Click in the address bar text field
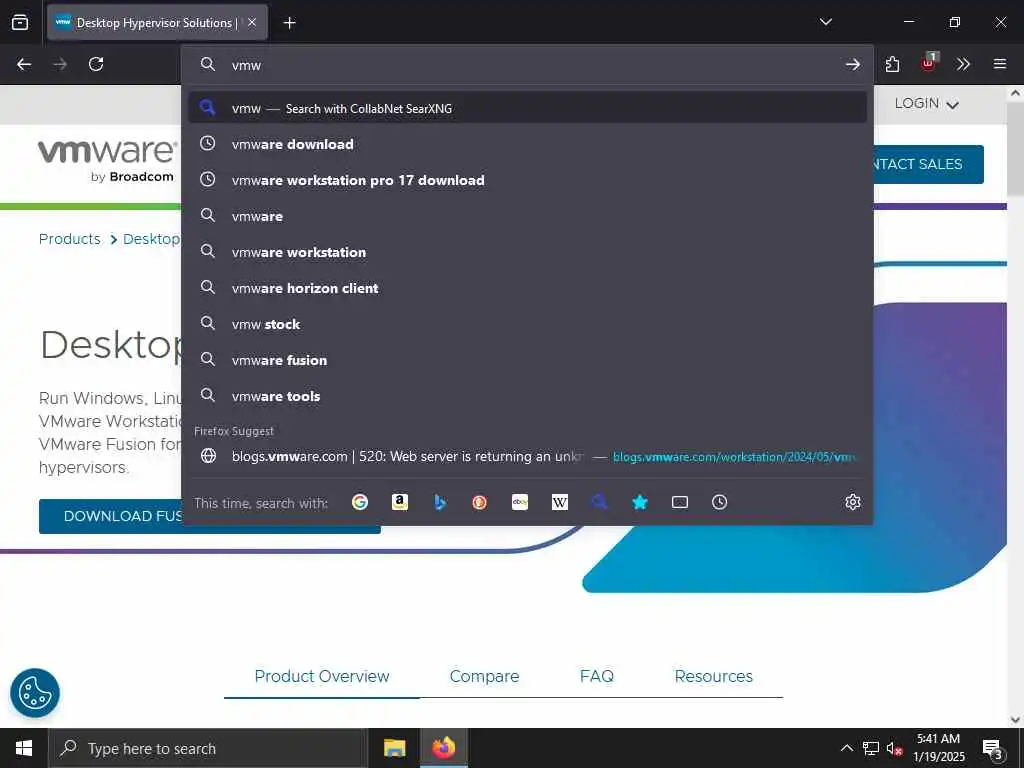 pos(532,65)
